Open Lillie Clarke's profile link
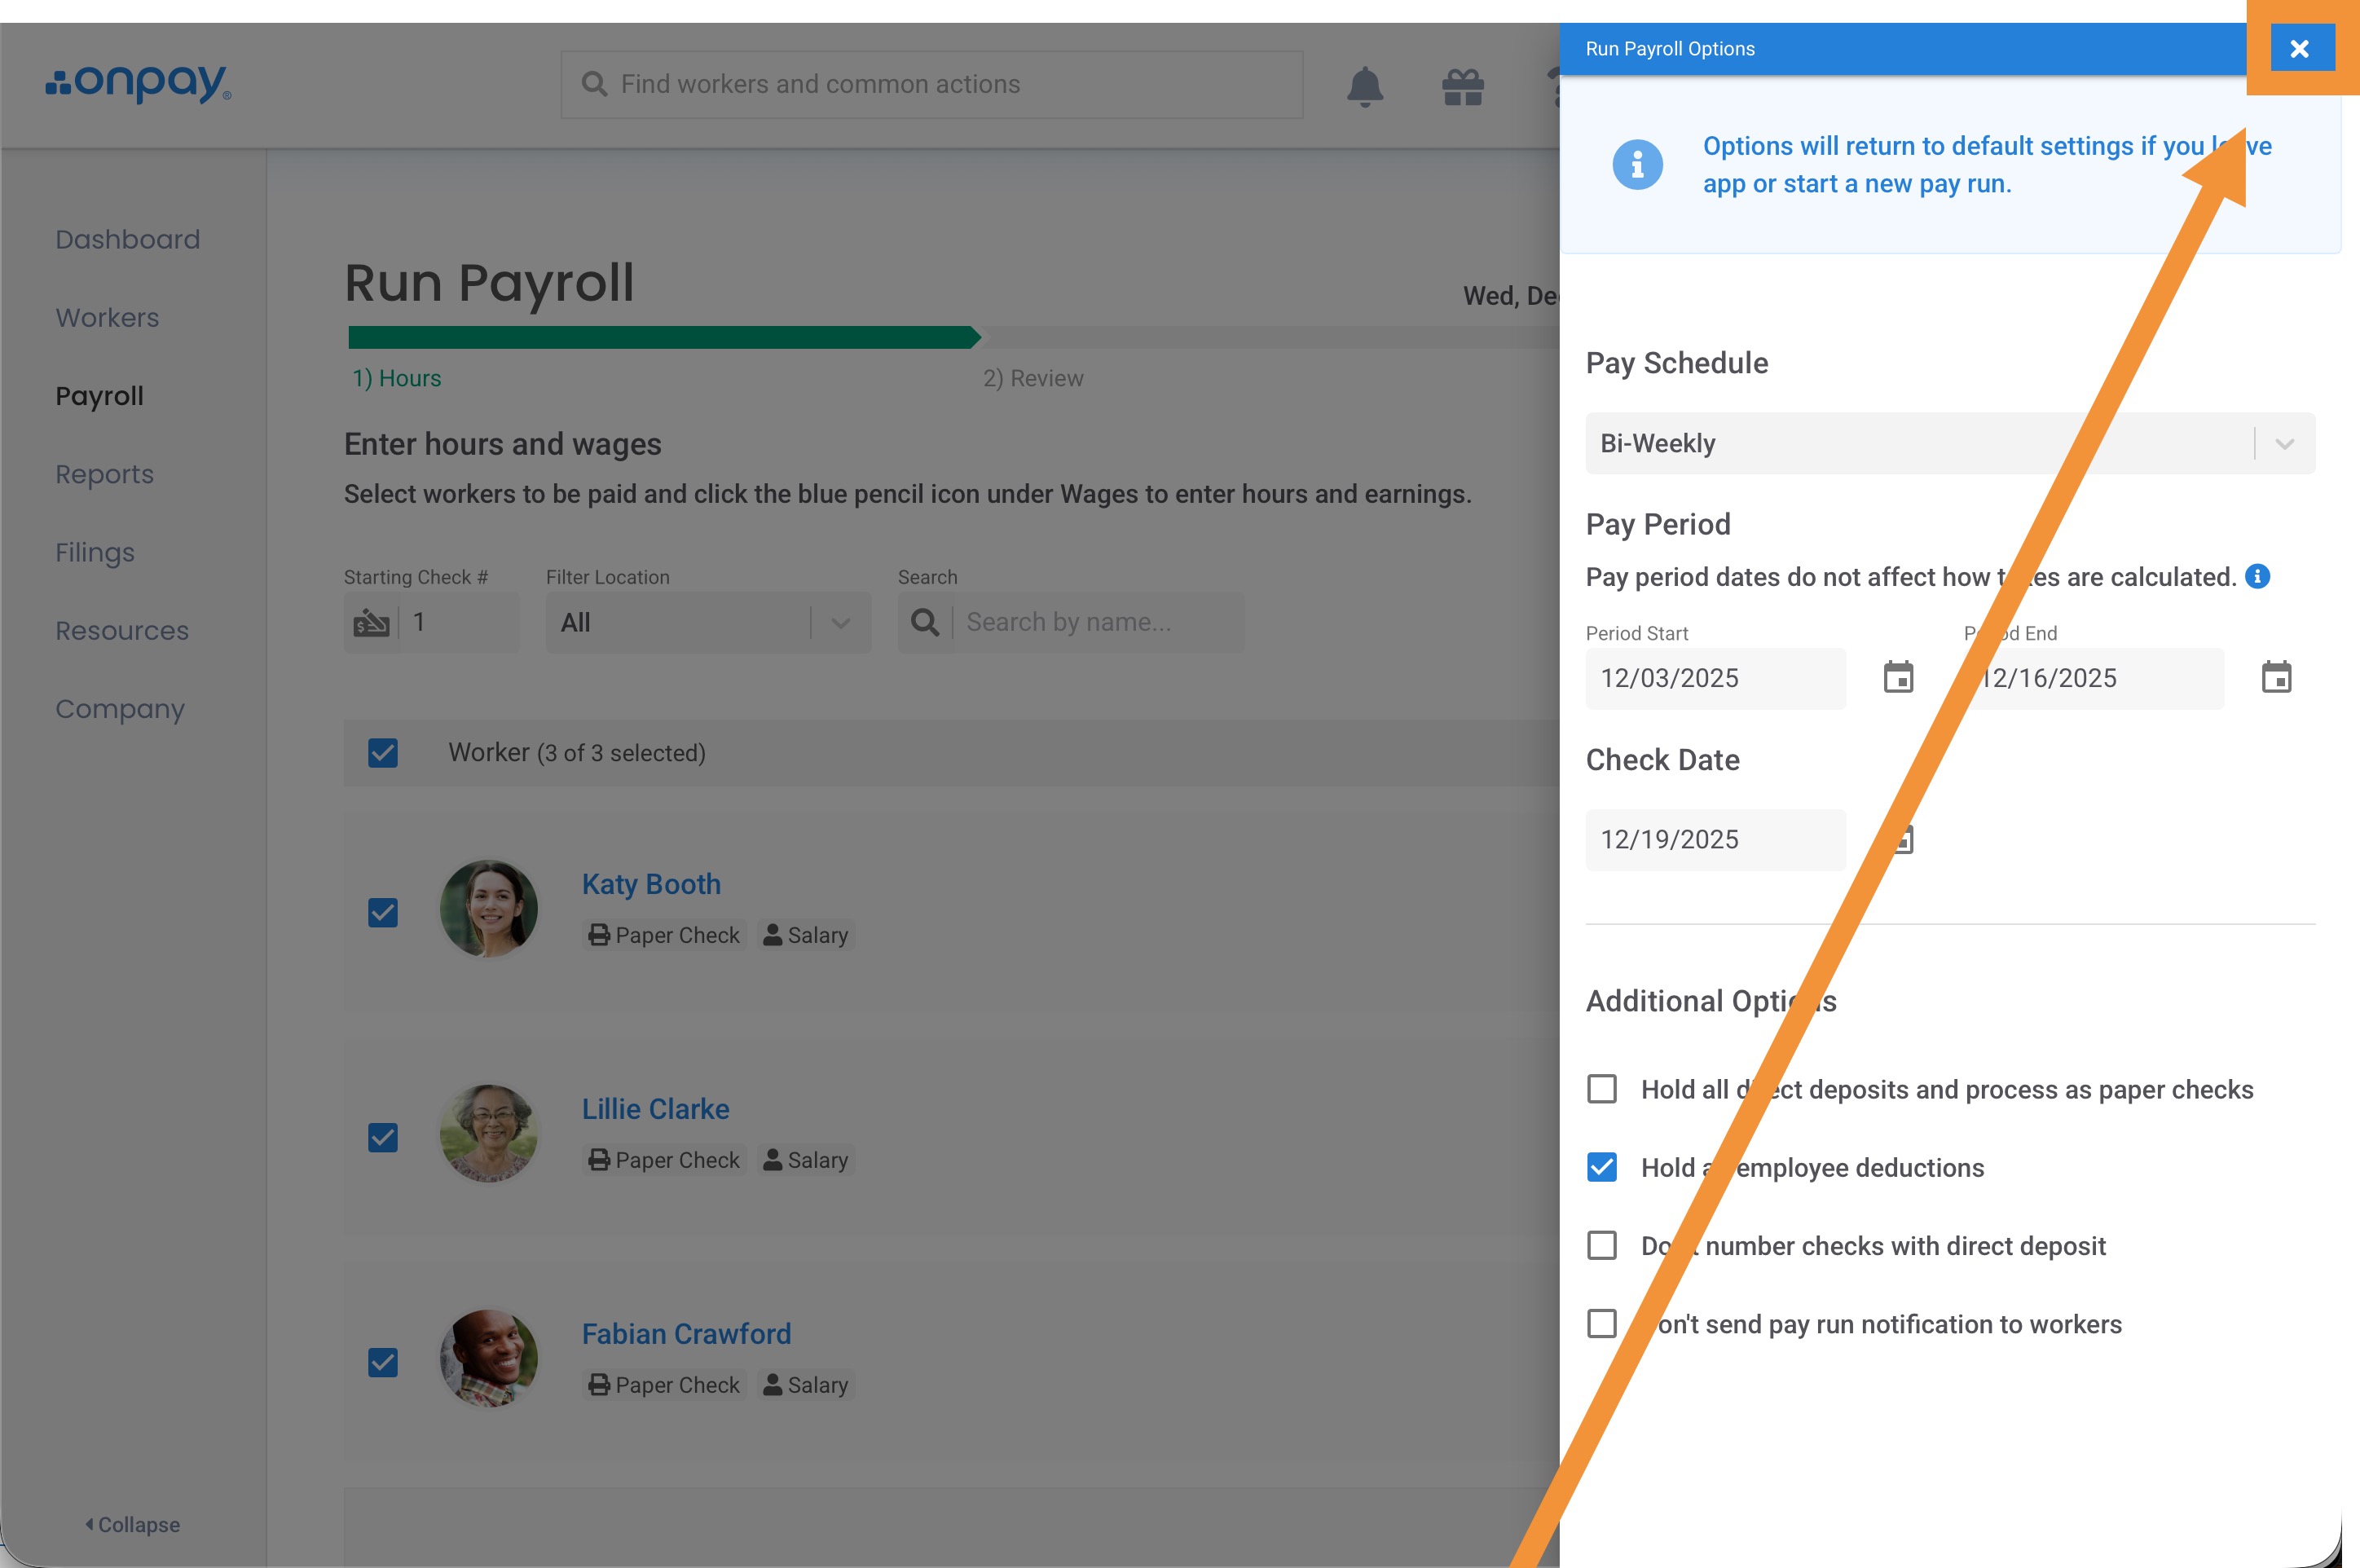 tap(655, 1108)
